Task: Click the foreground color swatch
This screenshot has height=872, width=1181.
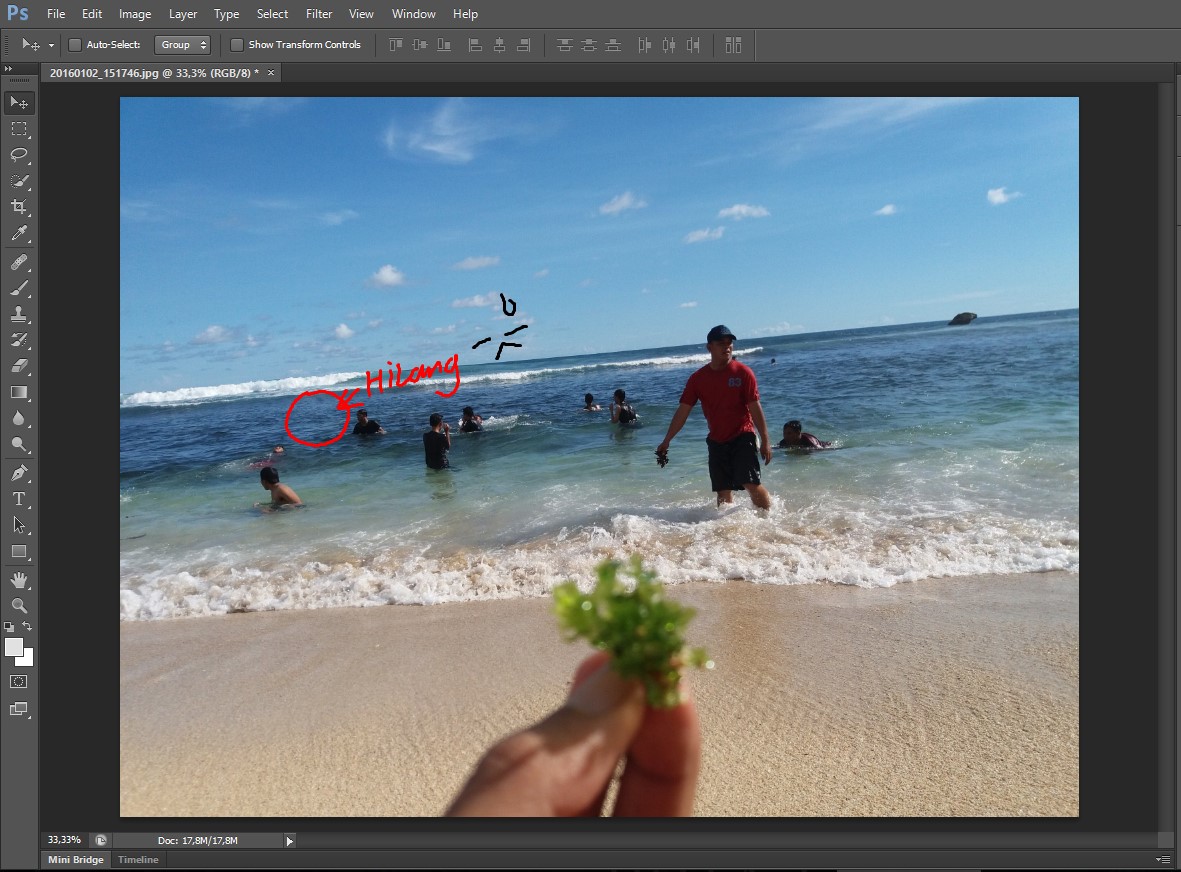Action: click(14, 648)
